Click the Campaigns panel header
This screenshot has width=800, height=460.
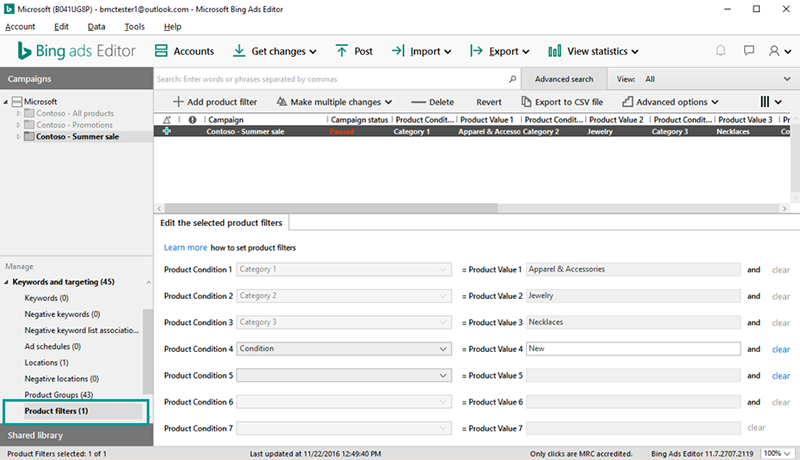[77, 79]
